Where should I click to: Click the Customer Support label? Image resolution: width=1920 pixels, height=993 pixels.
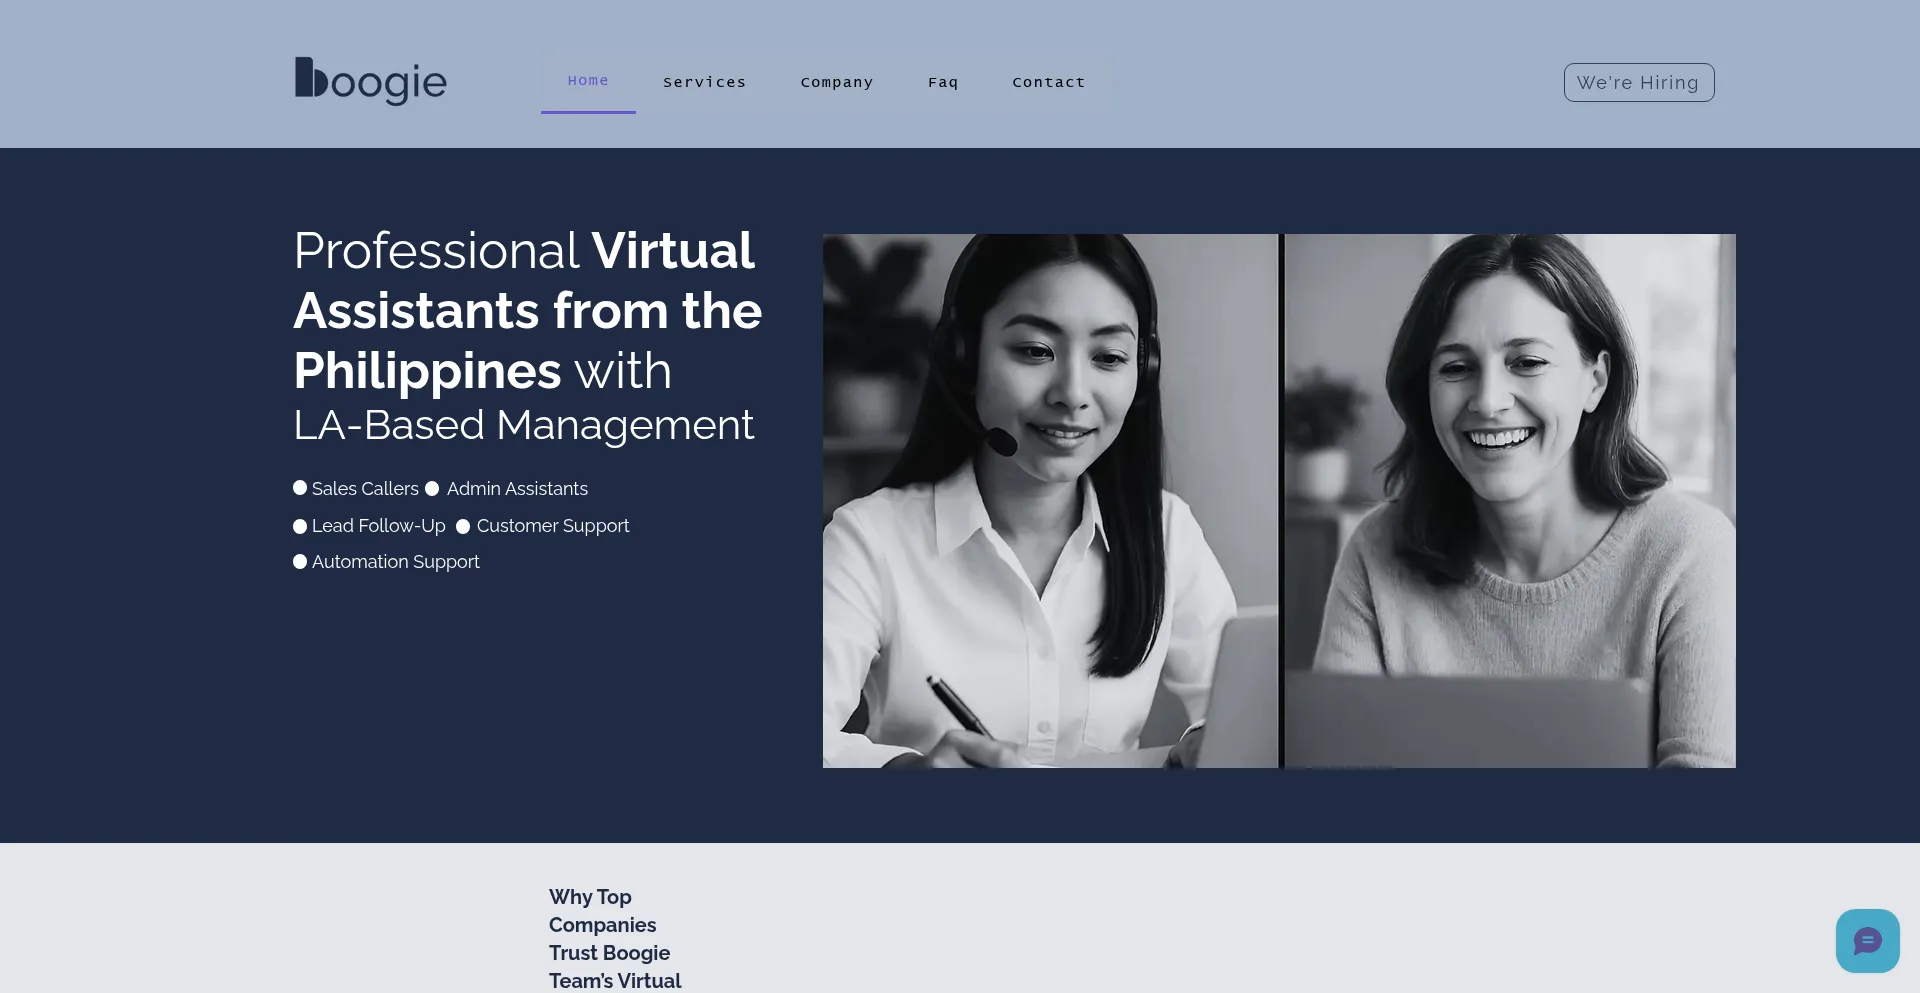pyautogui.click(x=553, y=526)
